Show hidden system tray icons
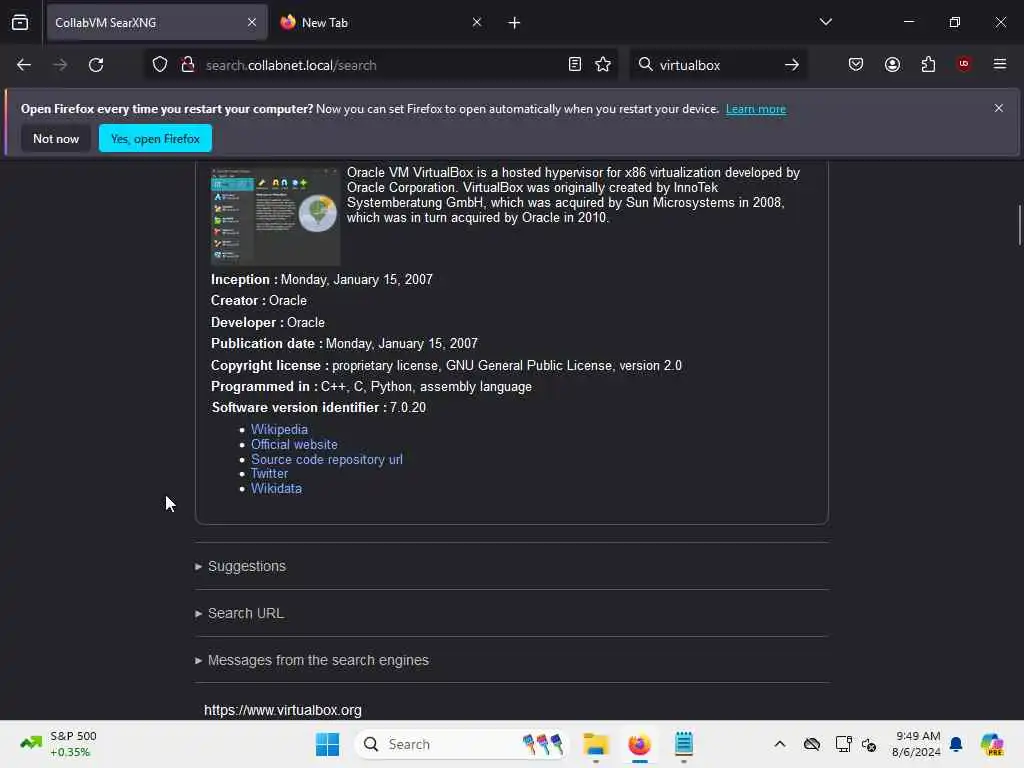The image size is (1024, 768). click(x=780, y=744)
